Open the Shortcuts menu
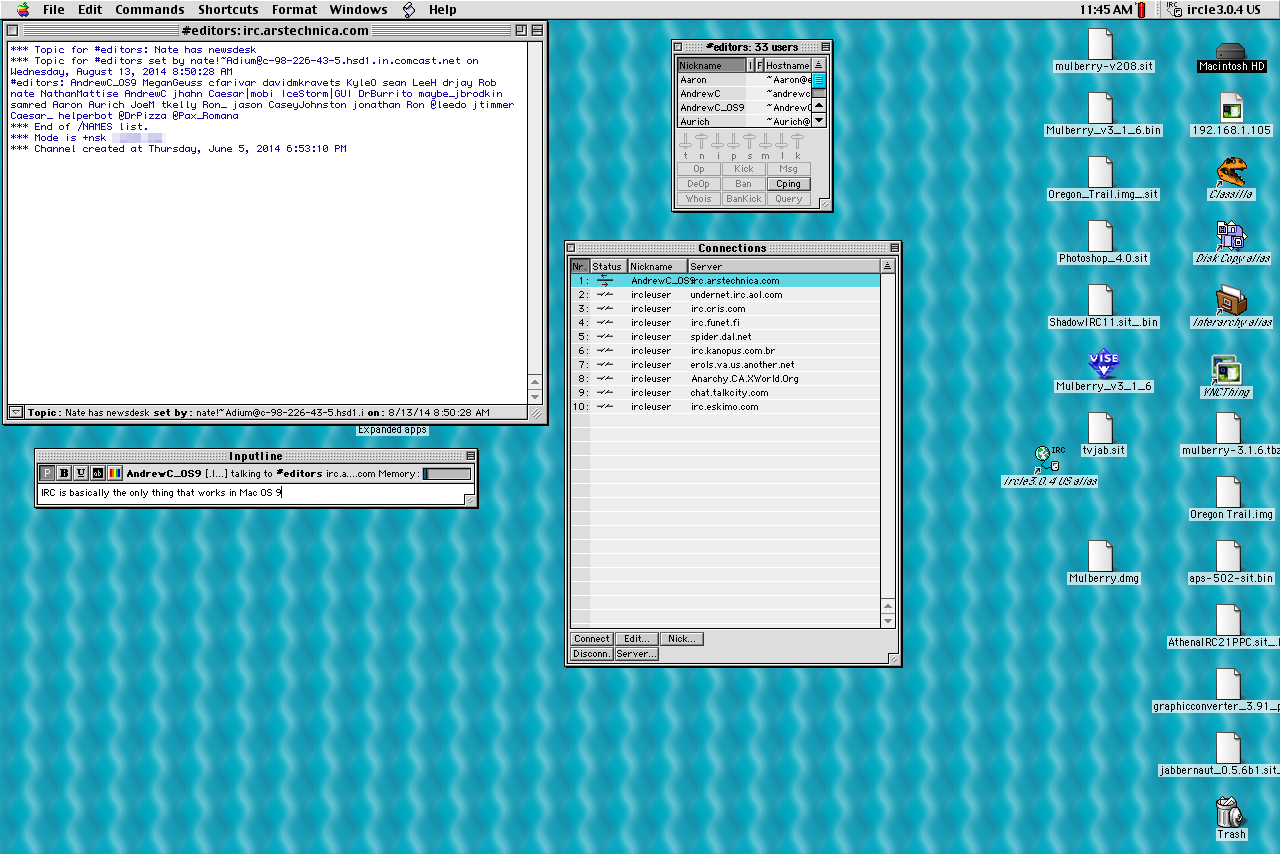Image resolution: width=1280 pixels, height=854 pixels. pyautogui.click(x=228, y=10)
